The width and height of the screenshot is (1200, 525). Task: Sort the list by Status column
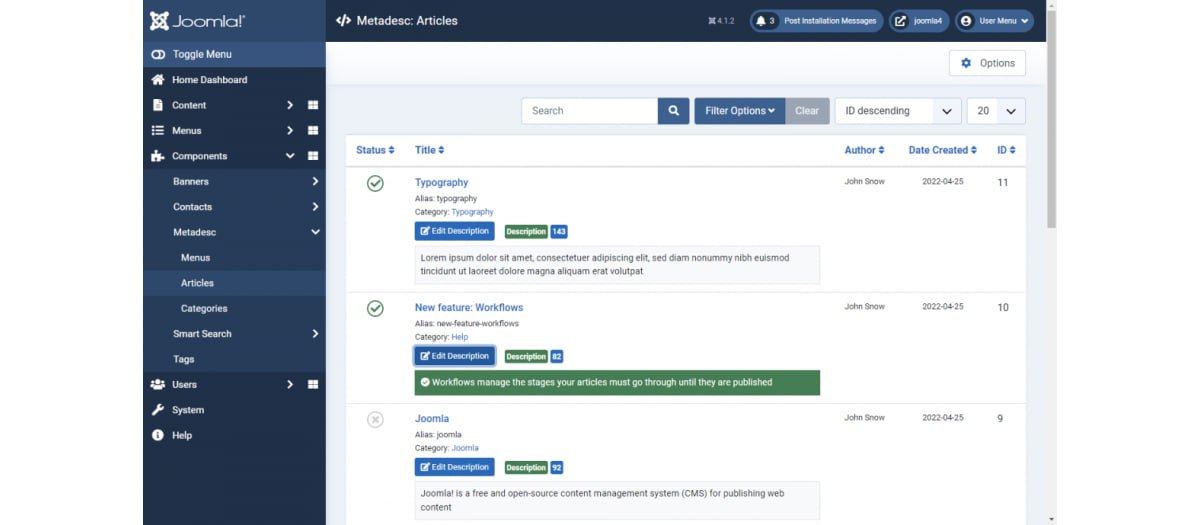click(x=375, y=150)
